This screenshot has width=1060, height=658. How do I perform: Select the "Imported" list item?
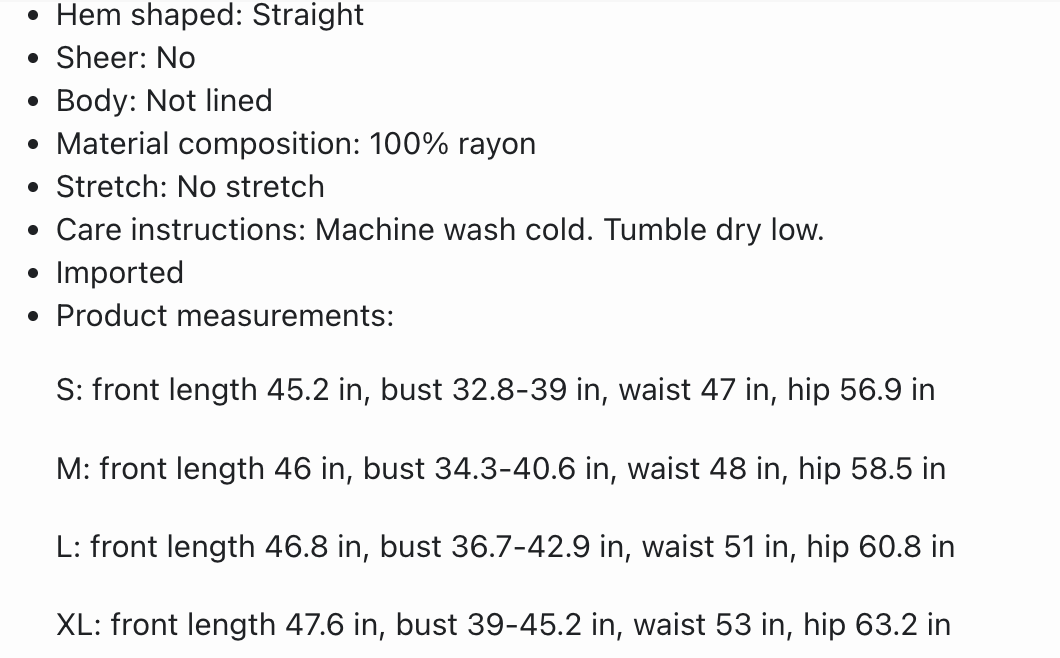pos(120,273)
